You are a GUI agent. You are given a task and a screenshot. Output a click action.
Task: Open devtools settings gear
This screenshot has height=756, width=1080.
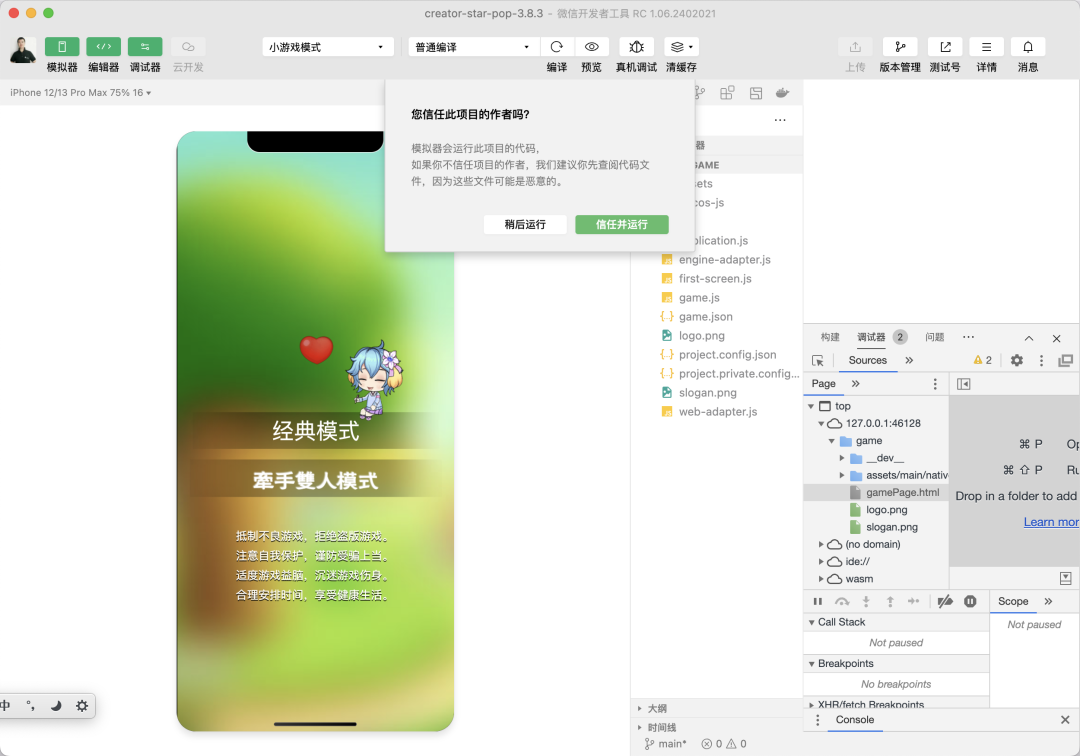click(x=1017, y=360)
